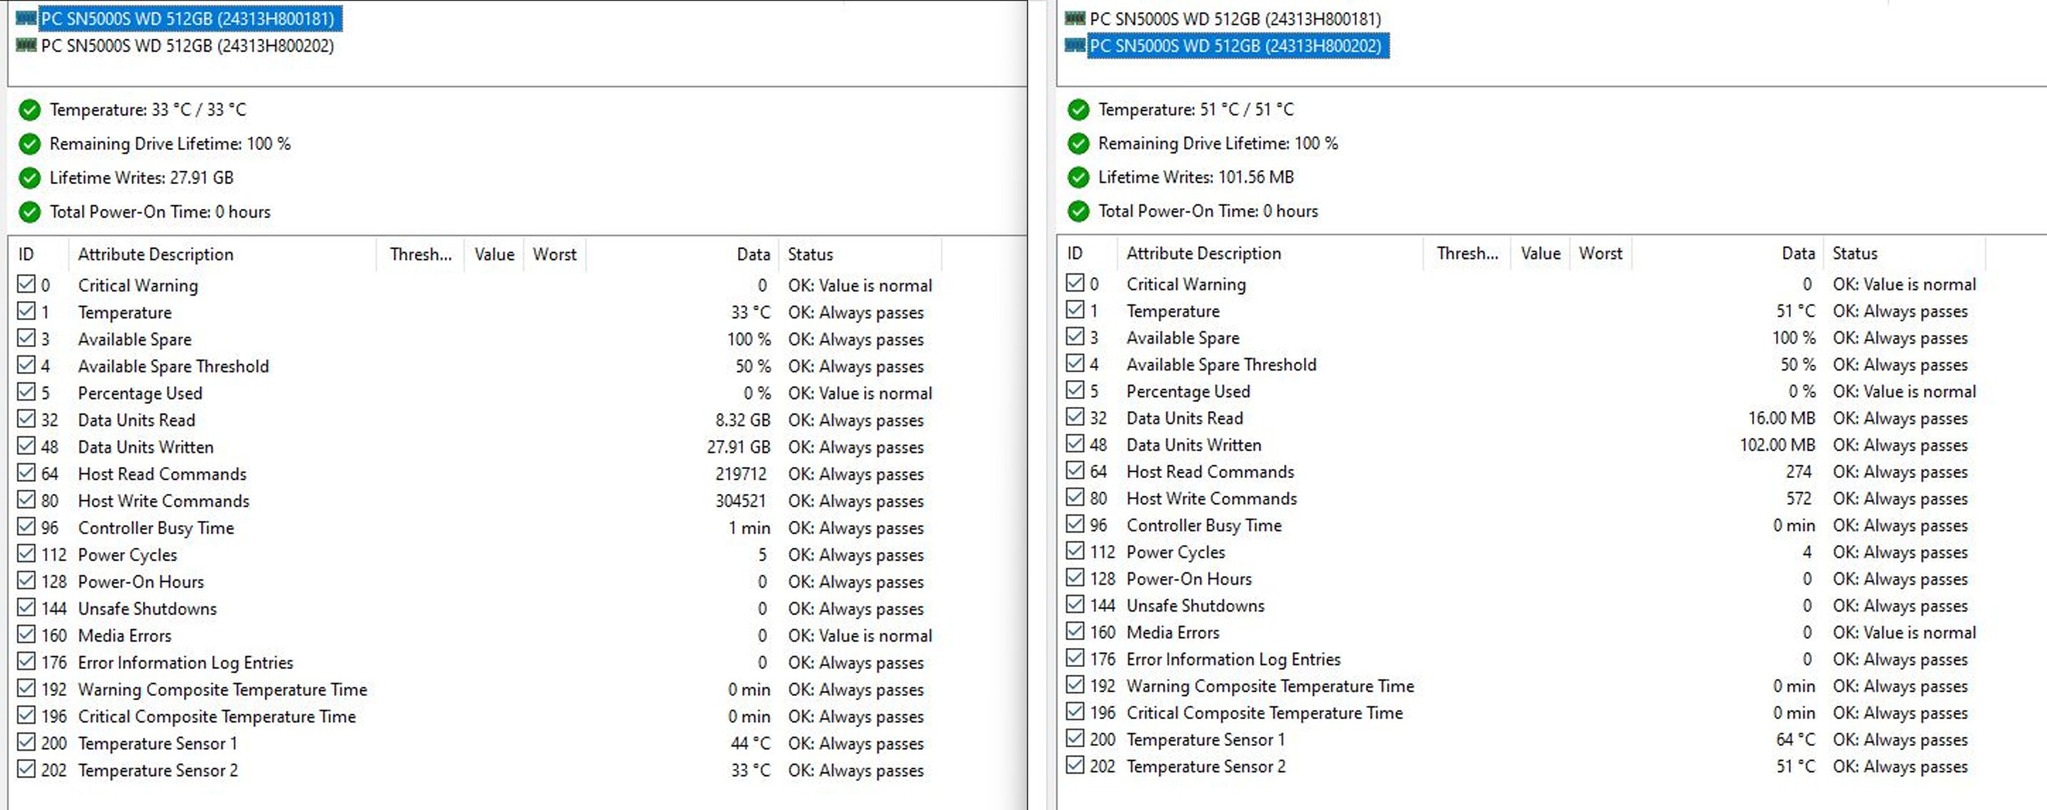Sort by Attribute Description in left drive panel

pos(156,255)
